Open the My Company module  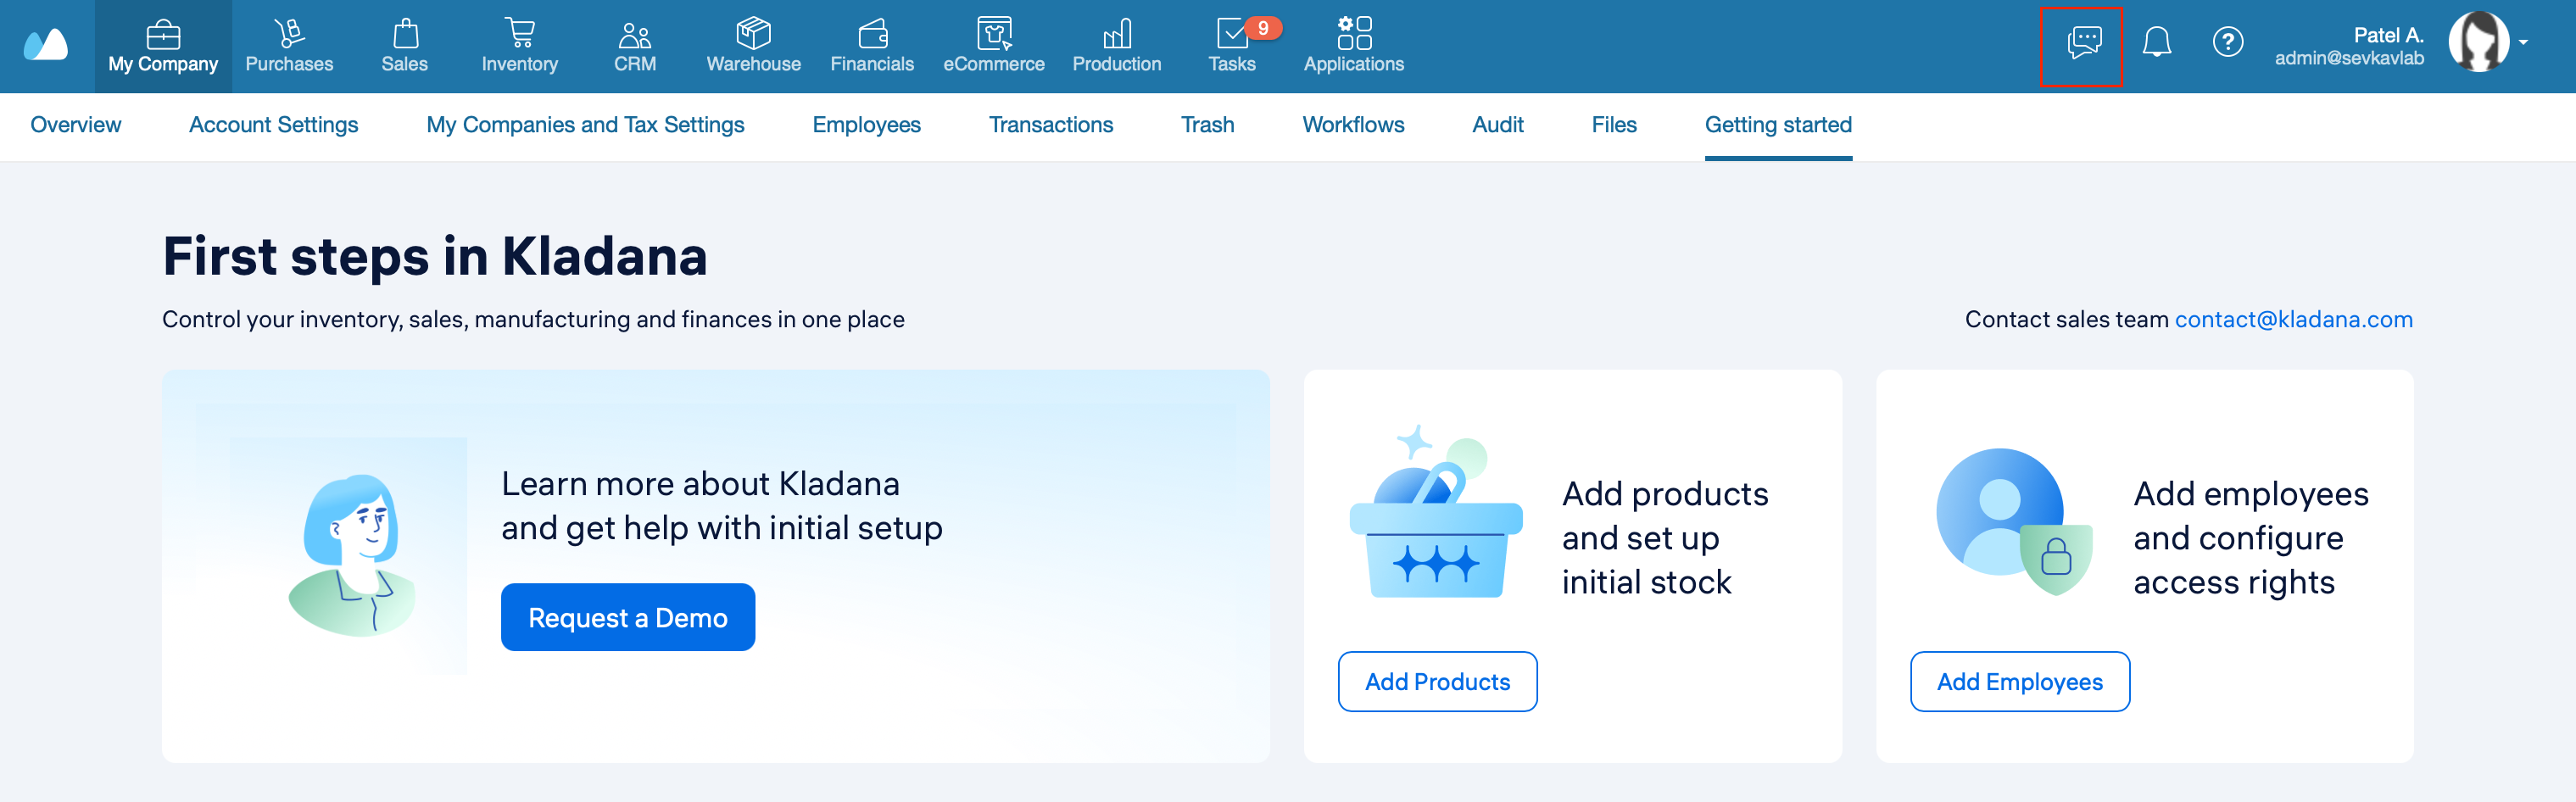click(163, 46)
